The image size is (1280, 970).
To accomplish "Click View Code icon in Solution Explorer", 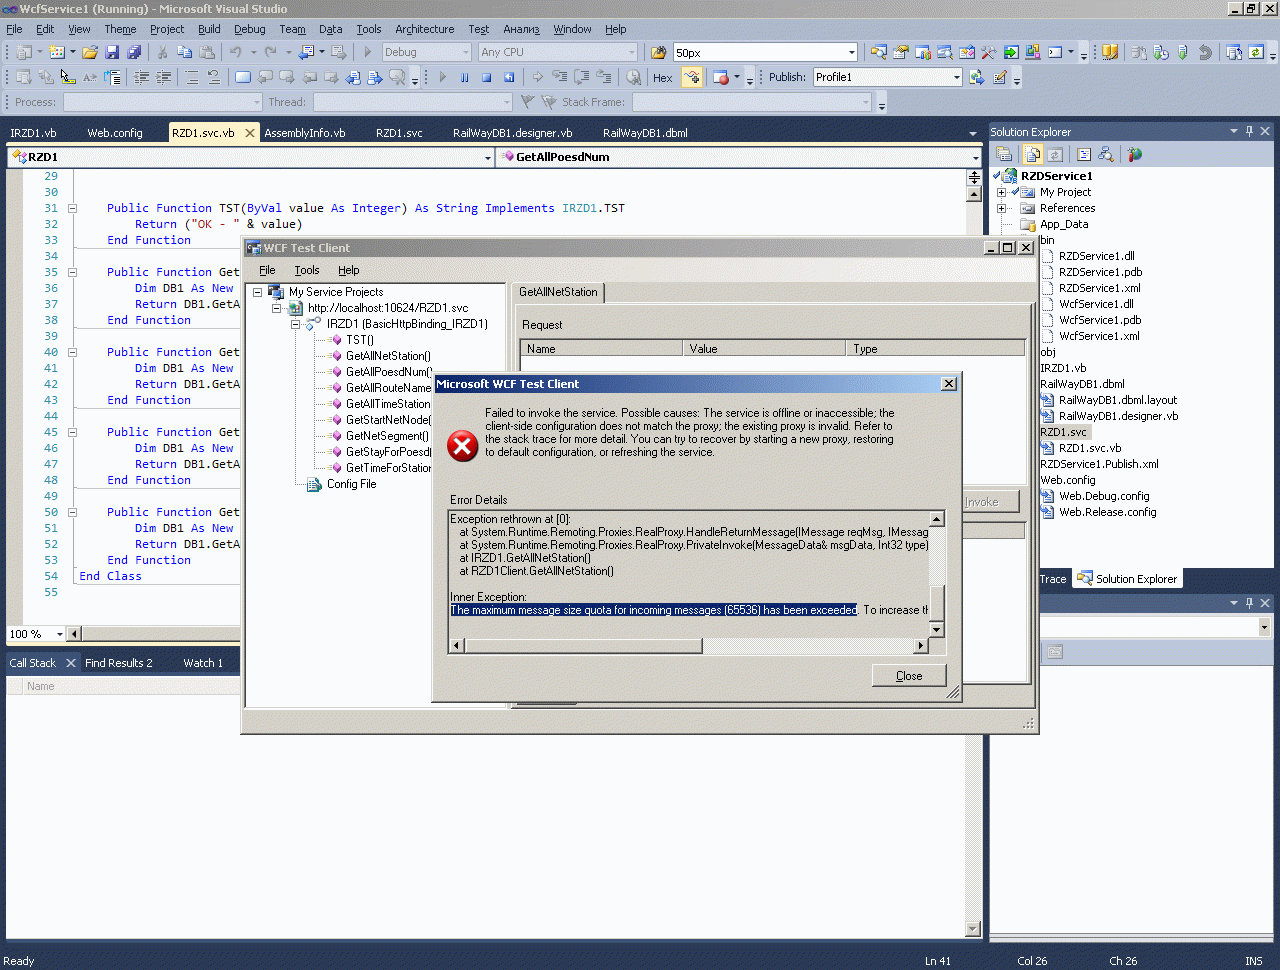I will tap(1083, 154).
